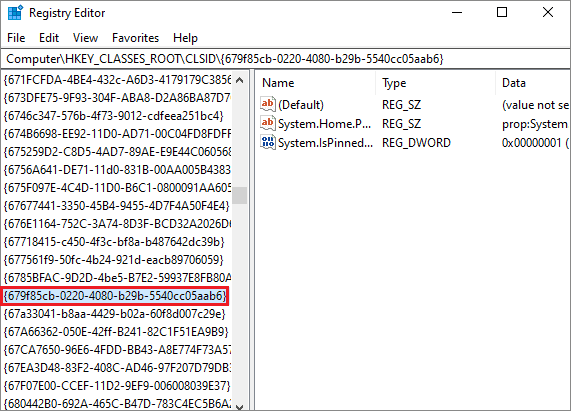Select key {674B6698-EE92-11D0-AD71-00C04FD8FDFF
Image resolution: width=571 pixels, height=411 pixels.
click(117, 134)
